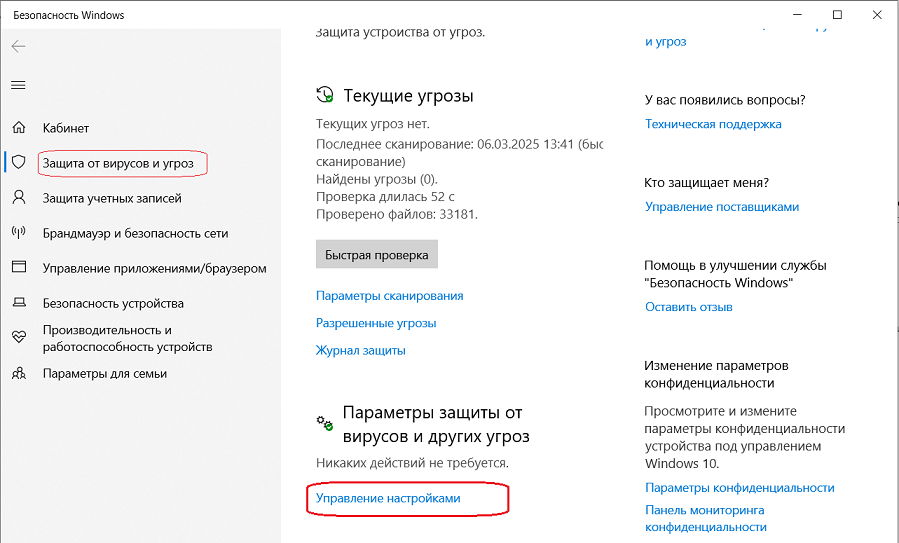
Task: Click Оставить отзыв feedback link
Action: 688,307
